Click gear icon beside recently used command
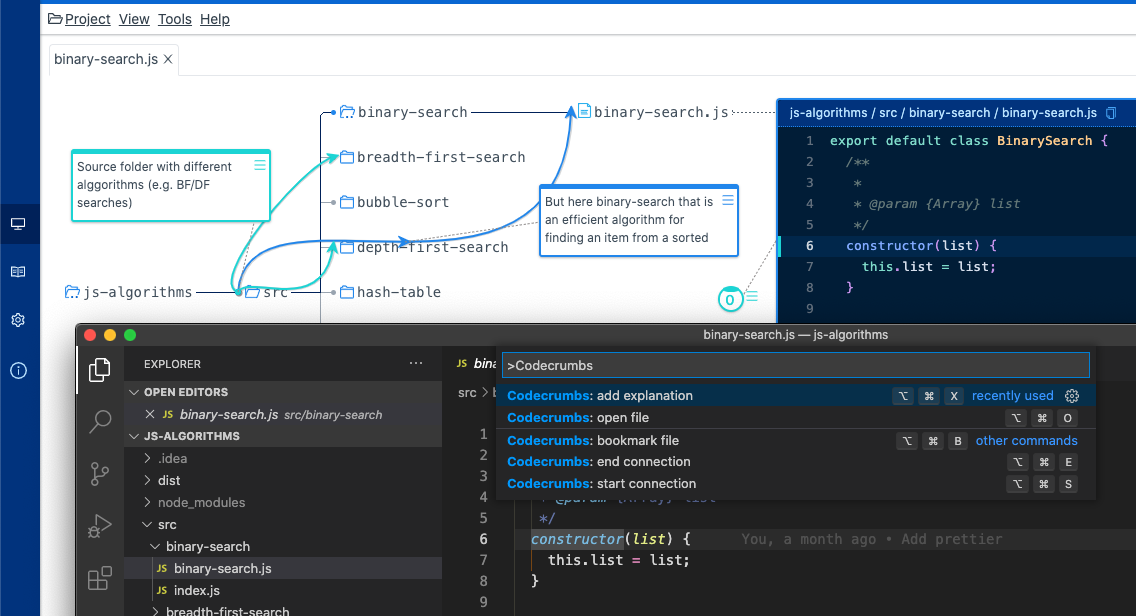1136x616 pixels. [1072, 396]
